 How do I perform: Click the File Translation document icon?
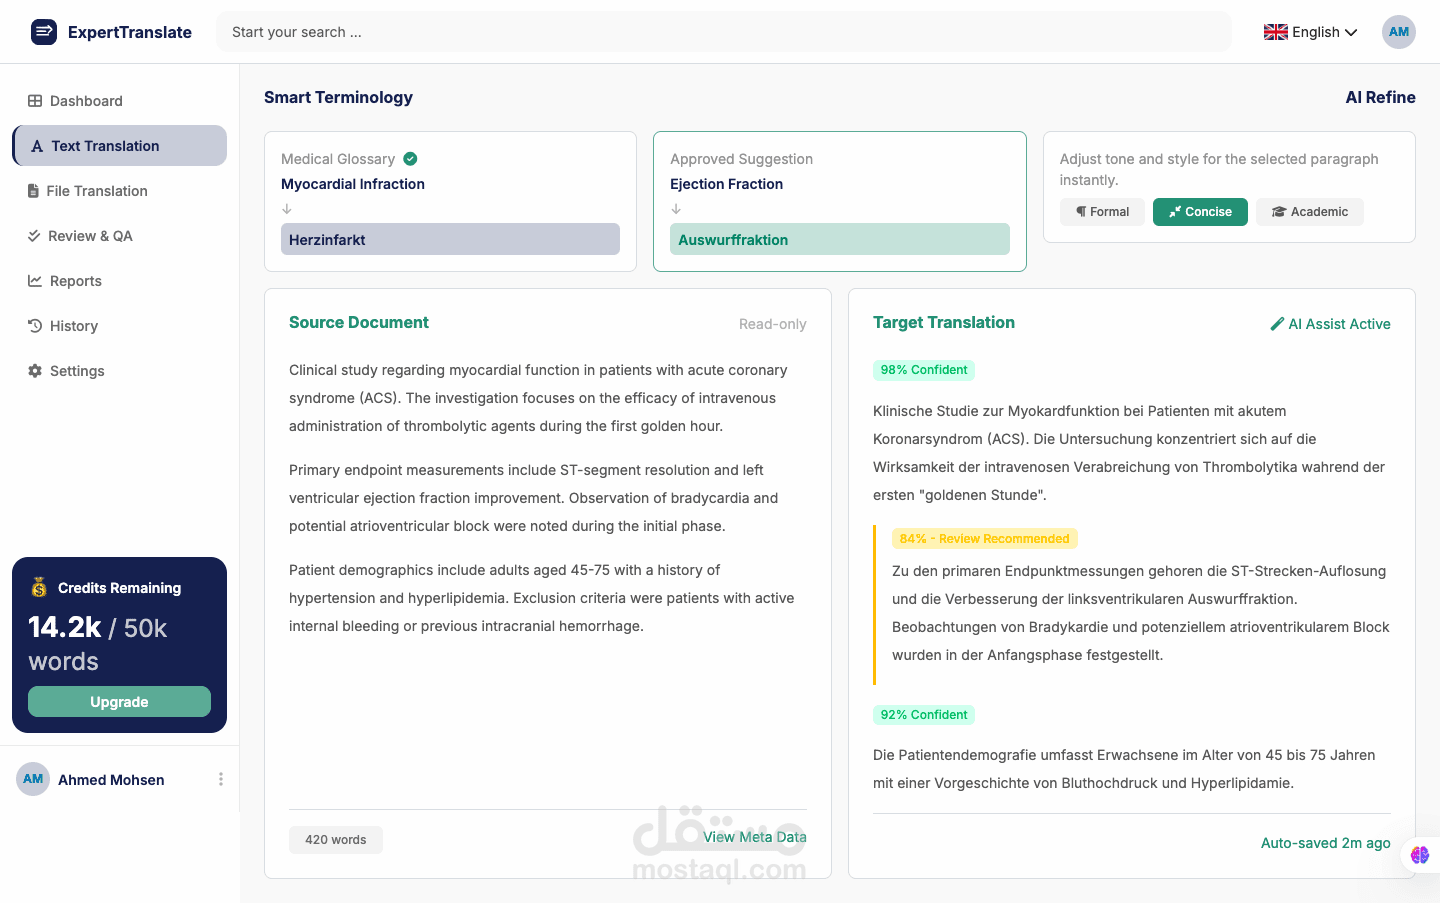pos(33,191)
